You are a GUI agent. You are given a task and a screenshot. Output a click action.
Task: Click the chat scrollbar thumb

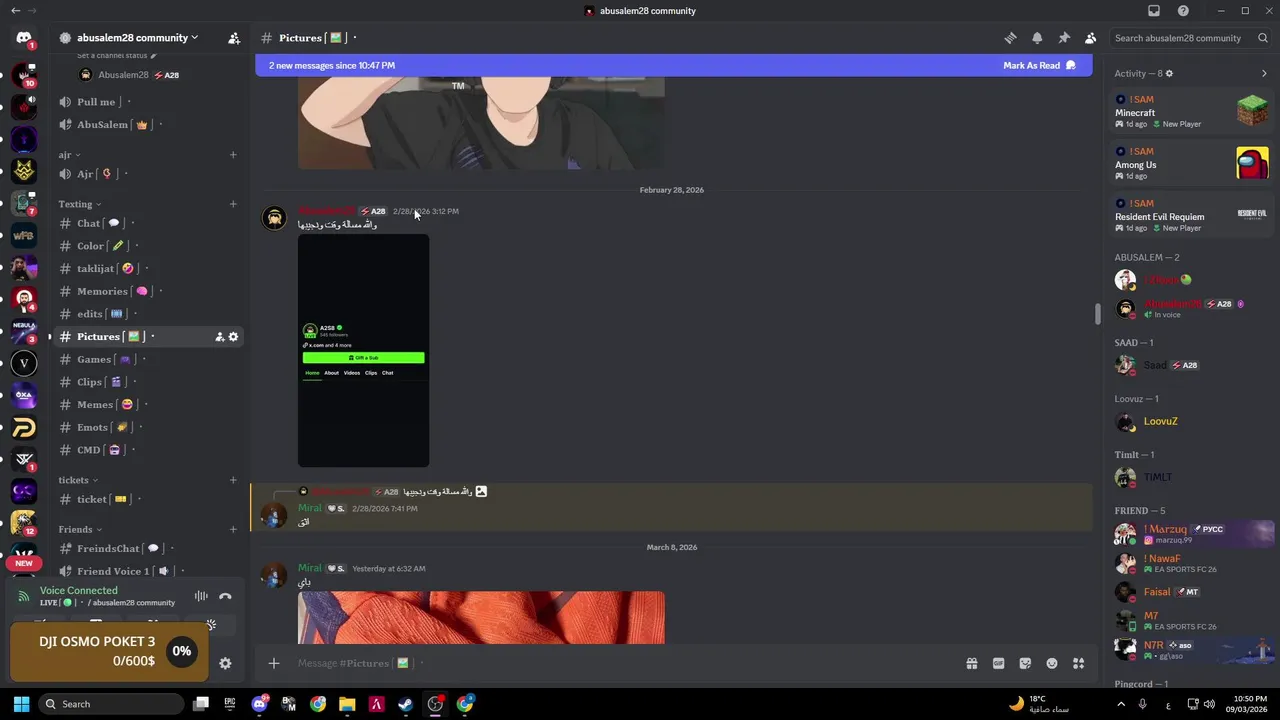[1097, 313]
